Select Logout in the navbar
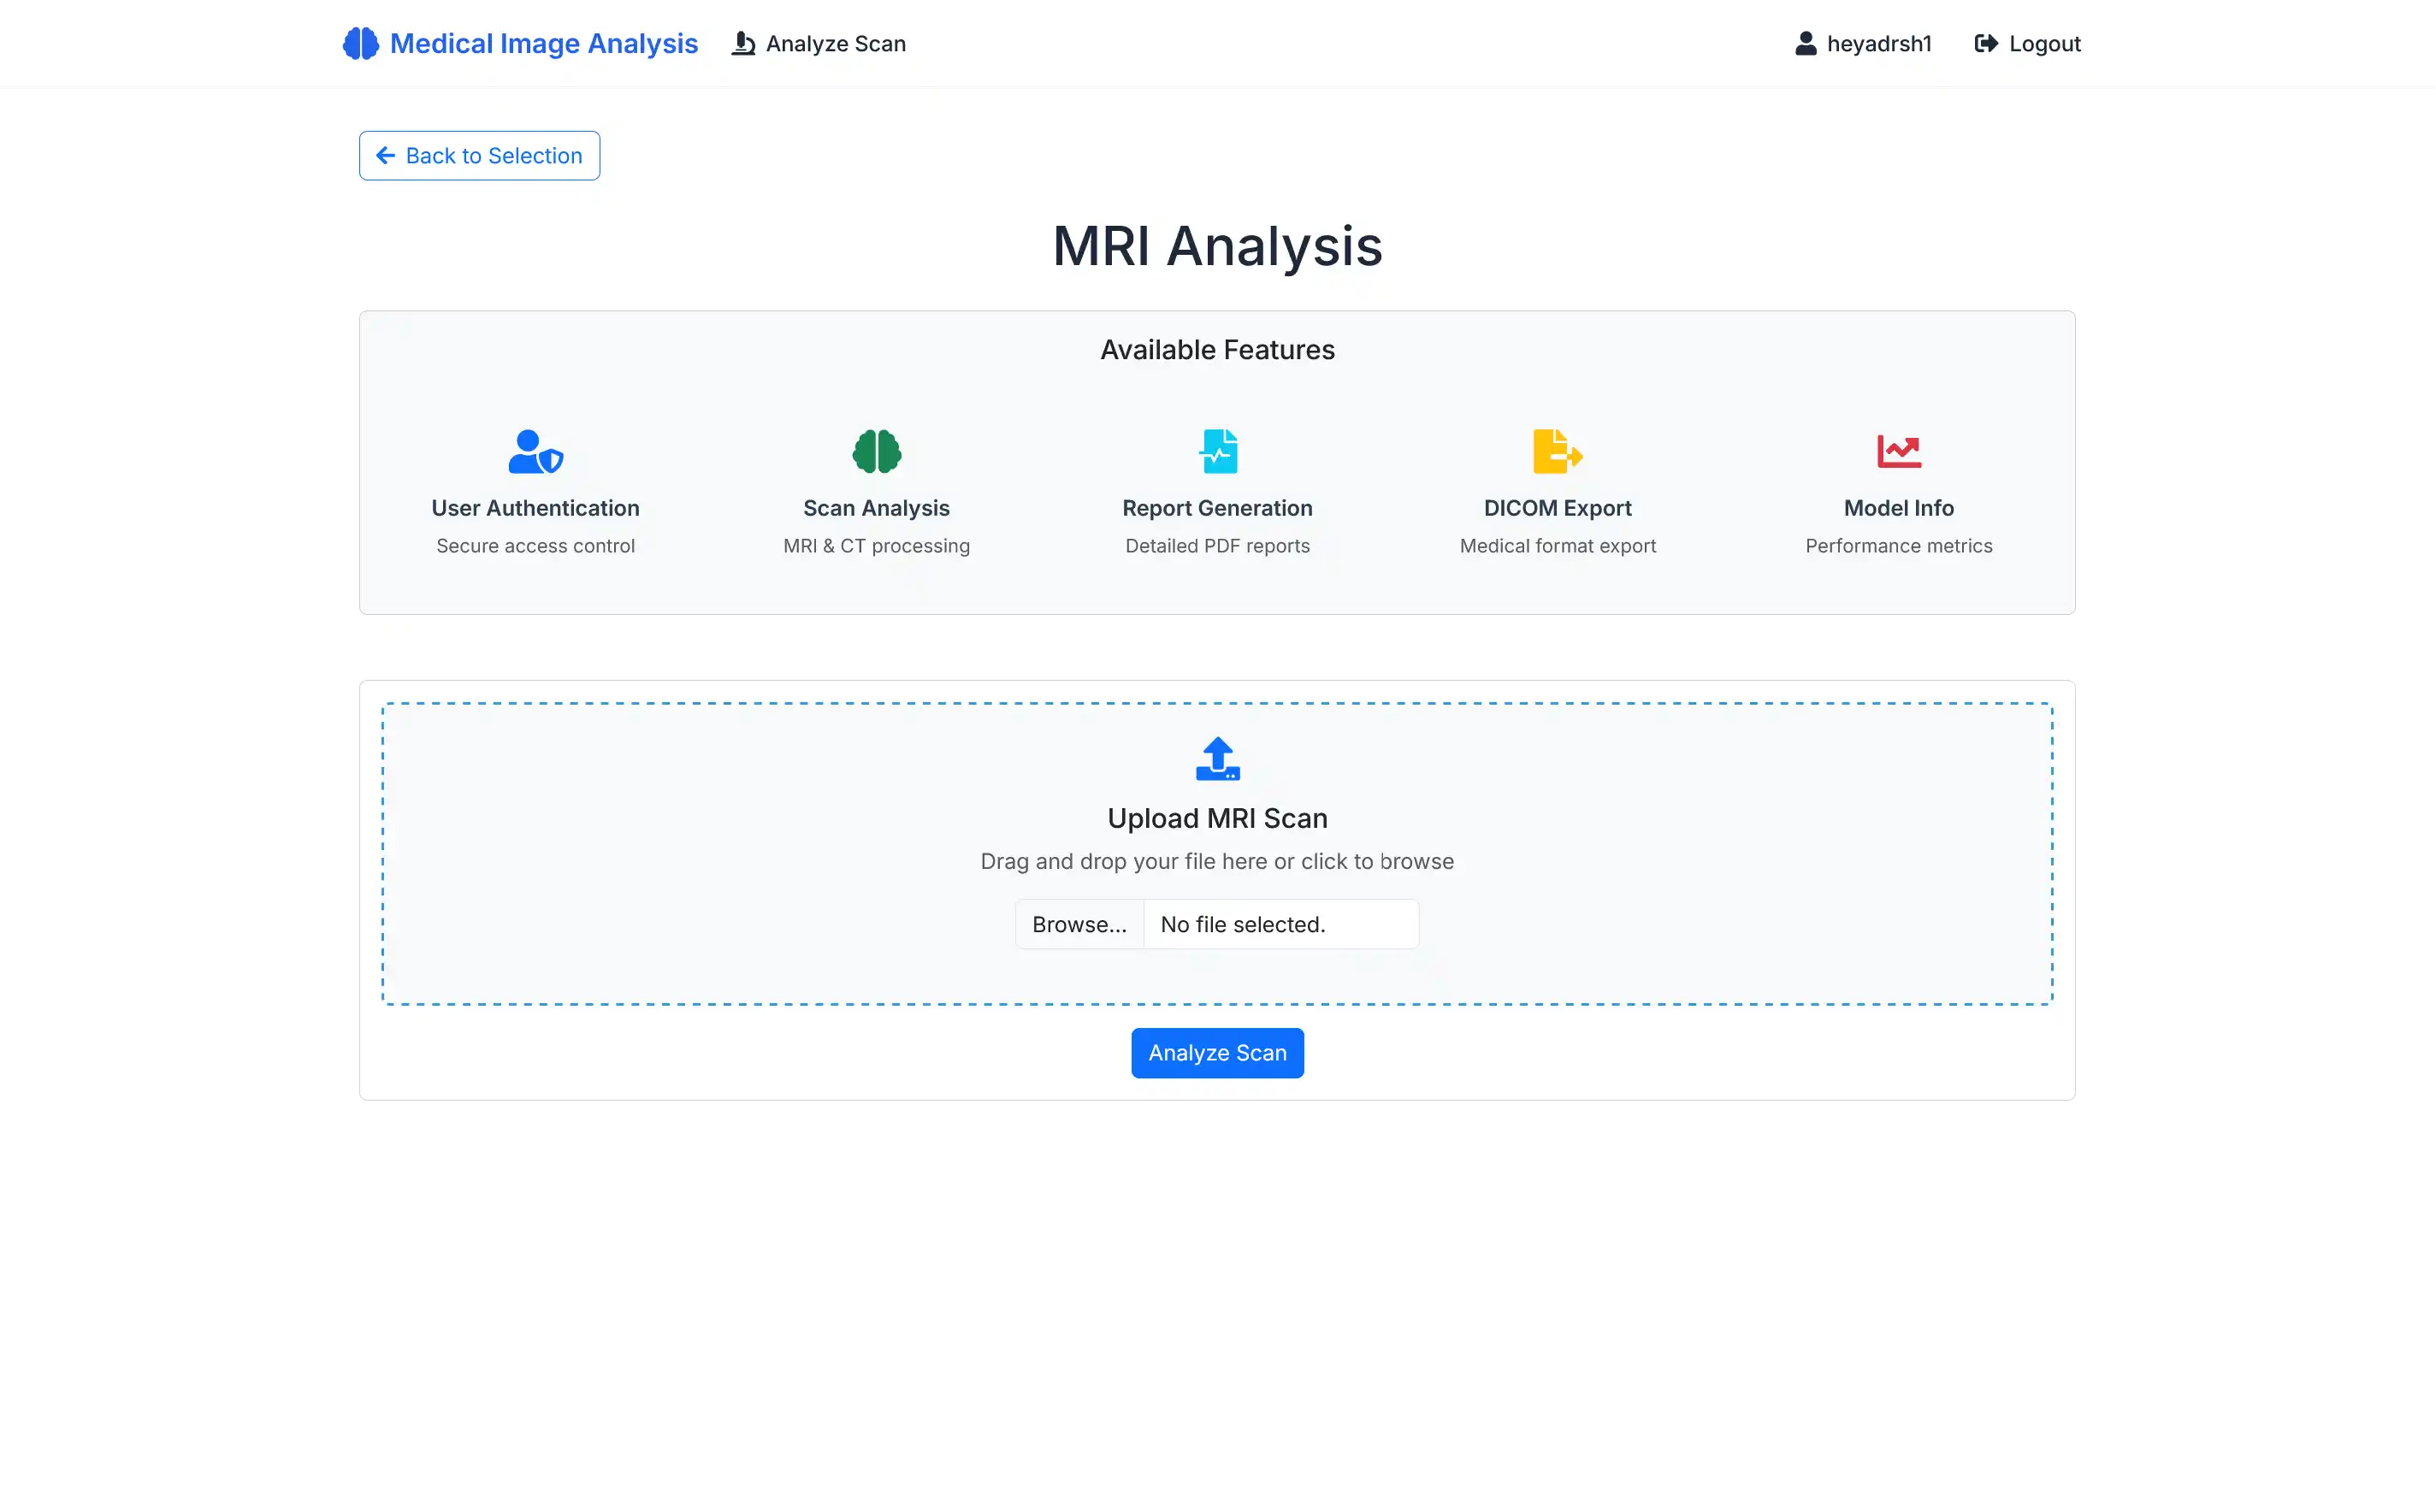The height and width of the screenshot is (1512, 2436). (2027, 43)
